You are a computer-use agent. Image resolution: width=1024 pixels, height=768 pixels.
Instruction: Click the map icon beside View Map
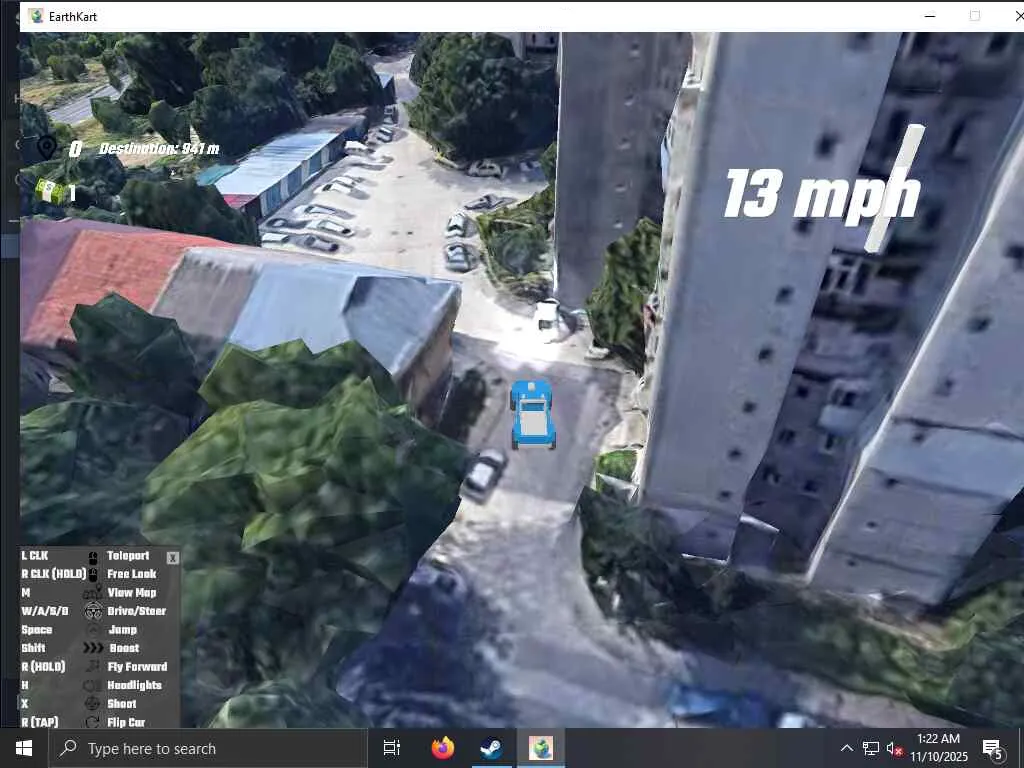93,592
